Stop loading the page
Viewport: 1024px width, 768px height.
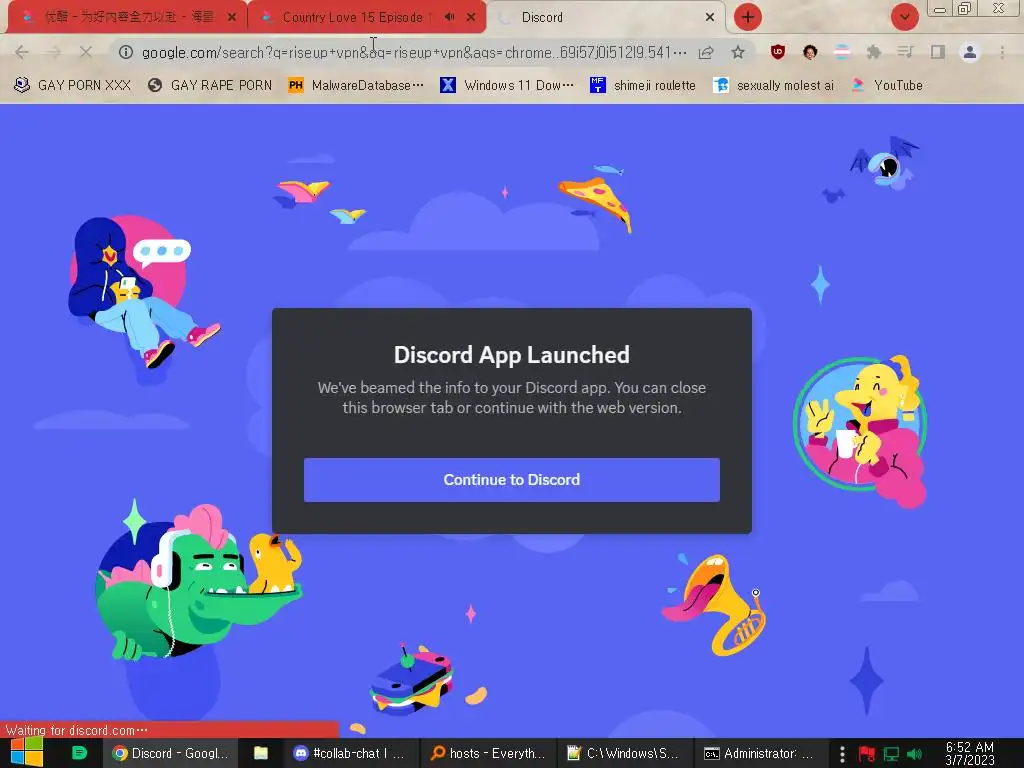point(86,52)
